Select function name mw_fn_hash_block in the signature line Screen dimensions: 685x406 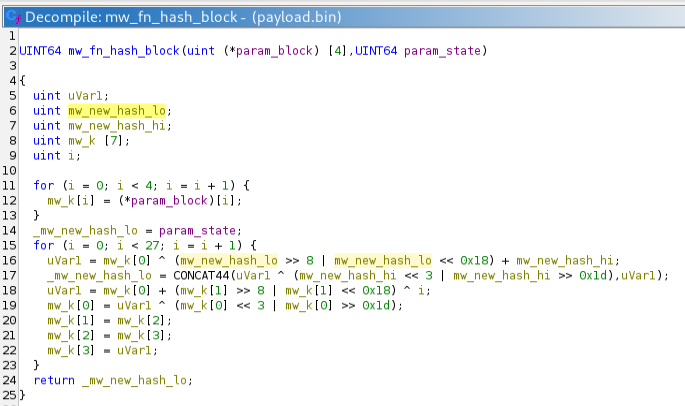(124, 51)
